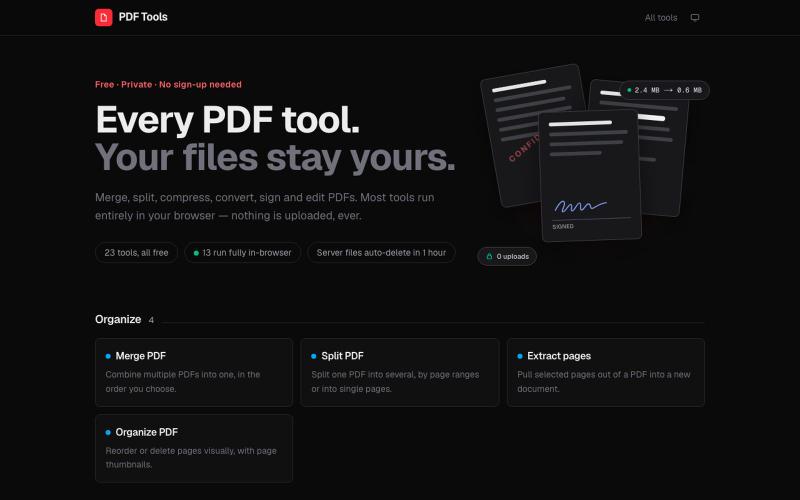
Task: Click the lock icon in uploads badge
Action: 489,256
